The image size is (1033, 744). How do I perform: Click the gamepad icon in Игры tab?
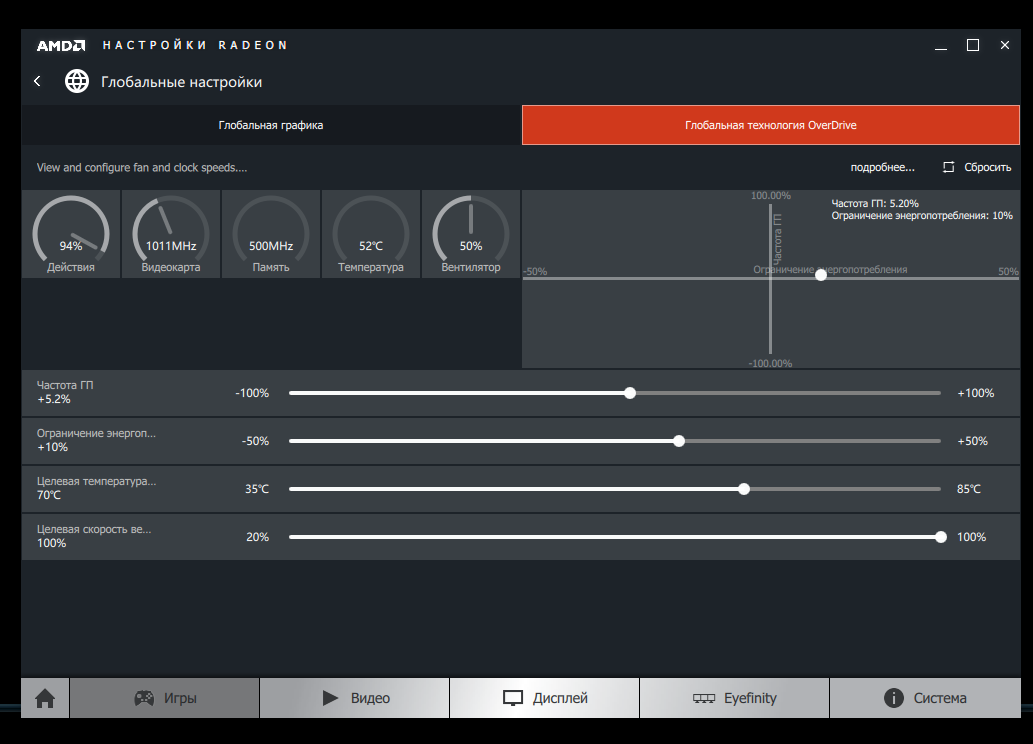144,698
